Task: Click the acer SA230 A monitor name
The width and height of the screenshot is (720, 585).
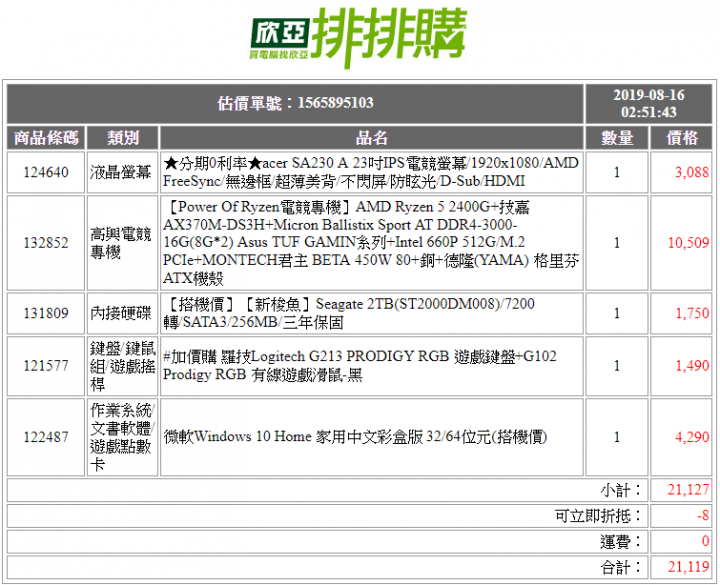Action: tap(371, 172)
